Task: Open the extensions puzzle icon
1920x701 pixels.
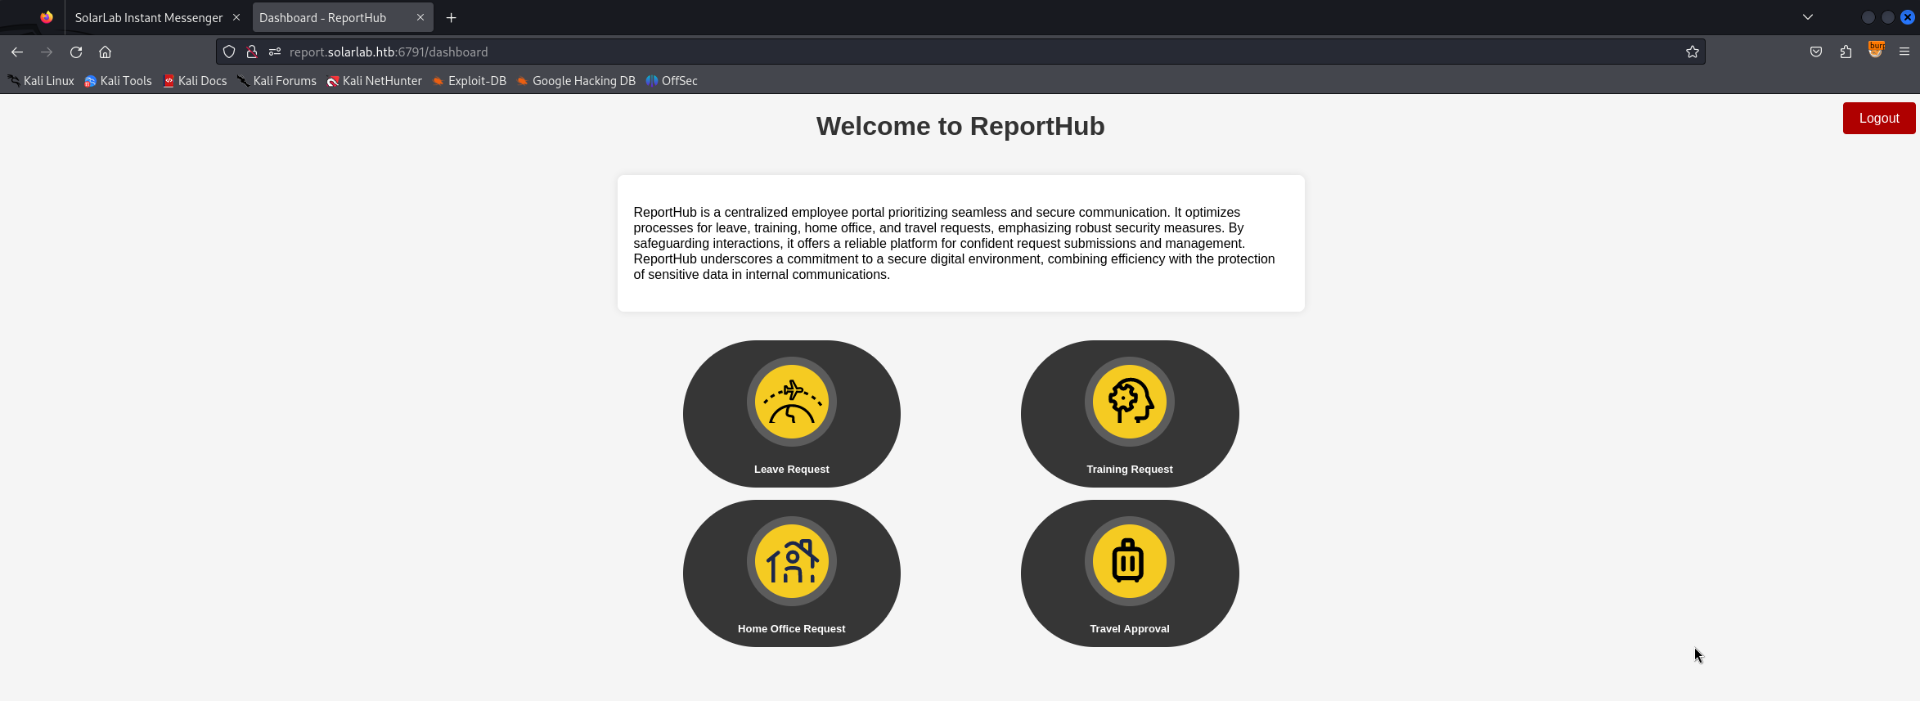Action: (1846, 52)
